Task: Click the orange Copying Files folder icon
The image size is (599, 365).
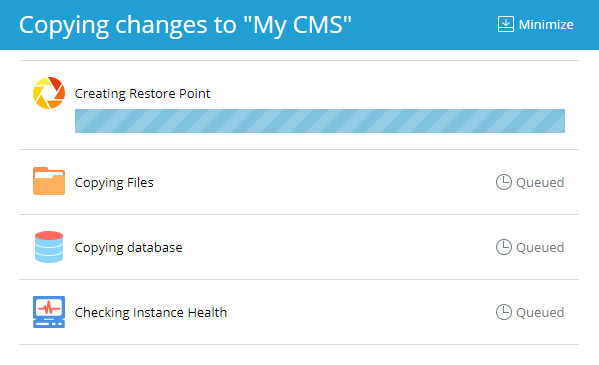Action: 49,181
